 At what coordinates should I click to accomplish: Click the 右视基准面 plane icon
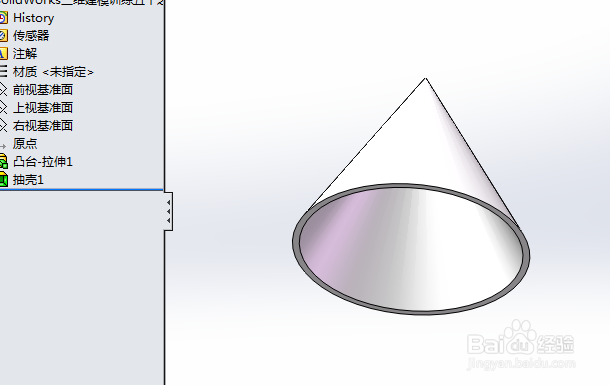click(x=3, y=126)
